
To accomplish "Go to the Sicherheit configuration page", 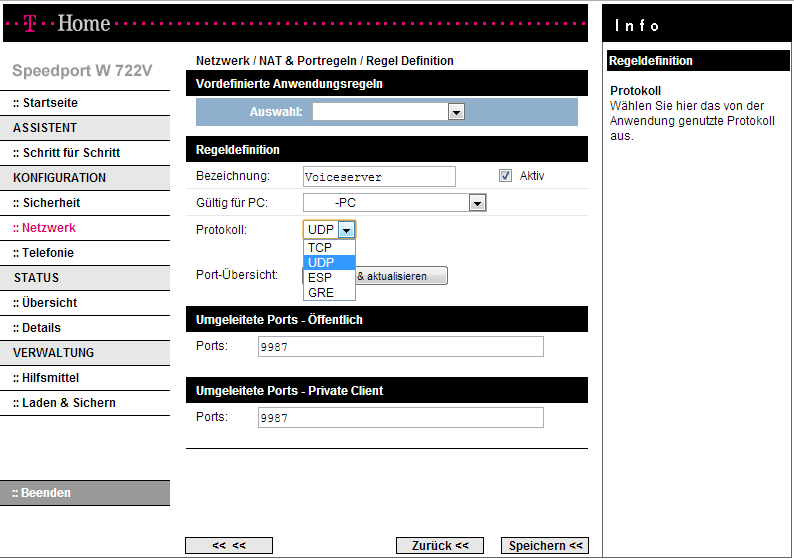I will (47, 203).
